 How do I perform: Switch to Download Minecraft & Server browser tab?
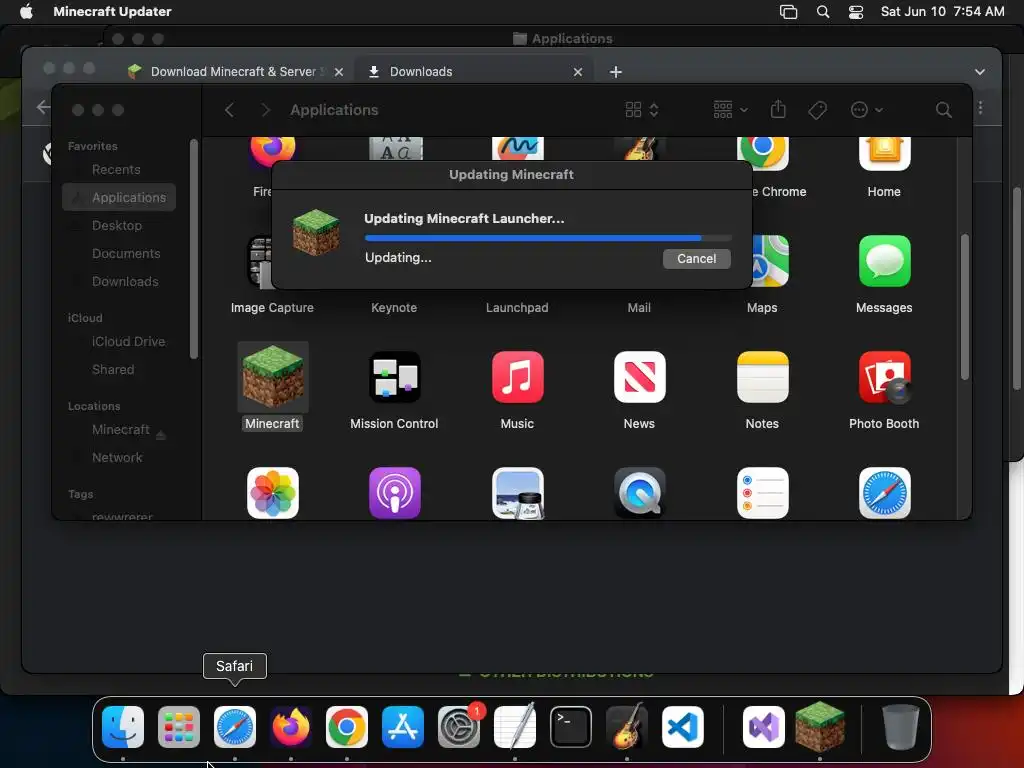click(233, 72)
